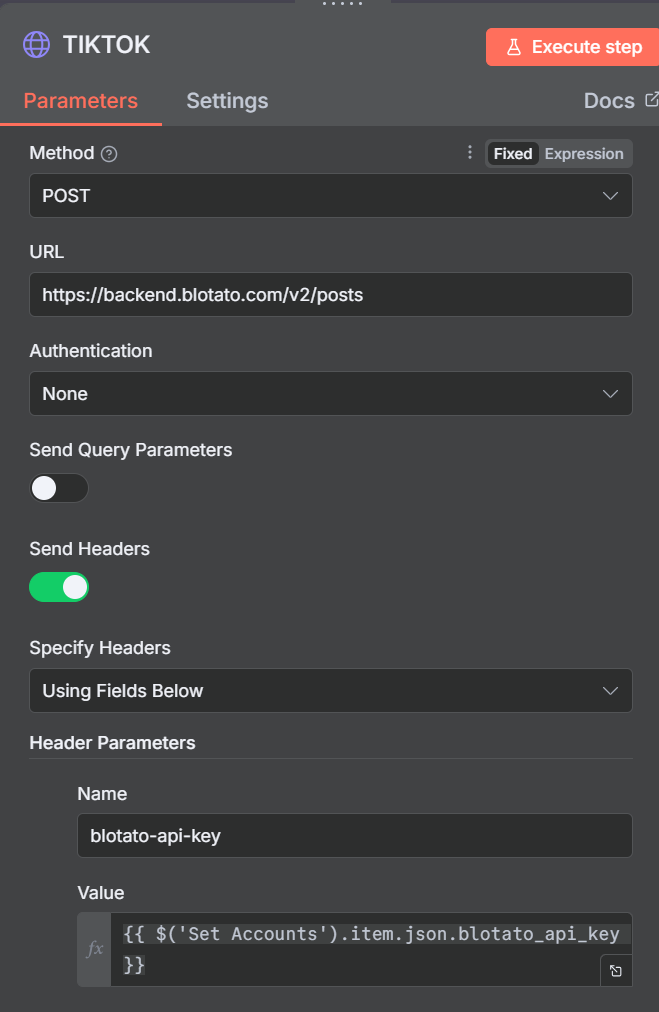Click the Method help question mark icon
The width and height of the screenshot is (659, 1012).
(109, 154)
